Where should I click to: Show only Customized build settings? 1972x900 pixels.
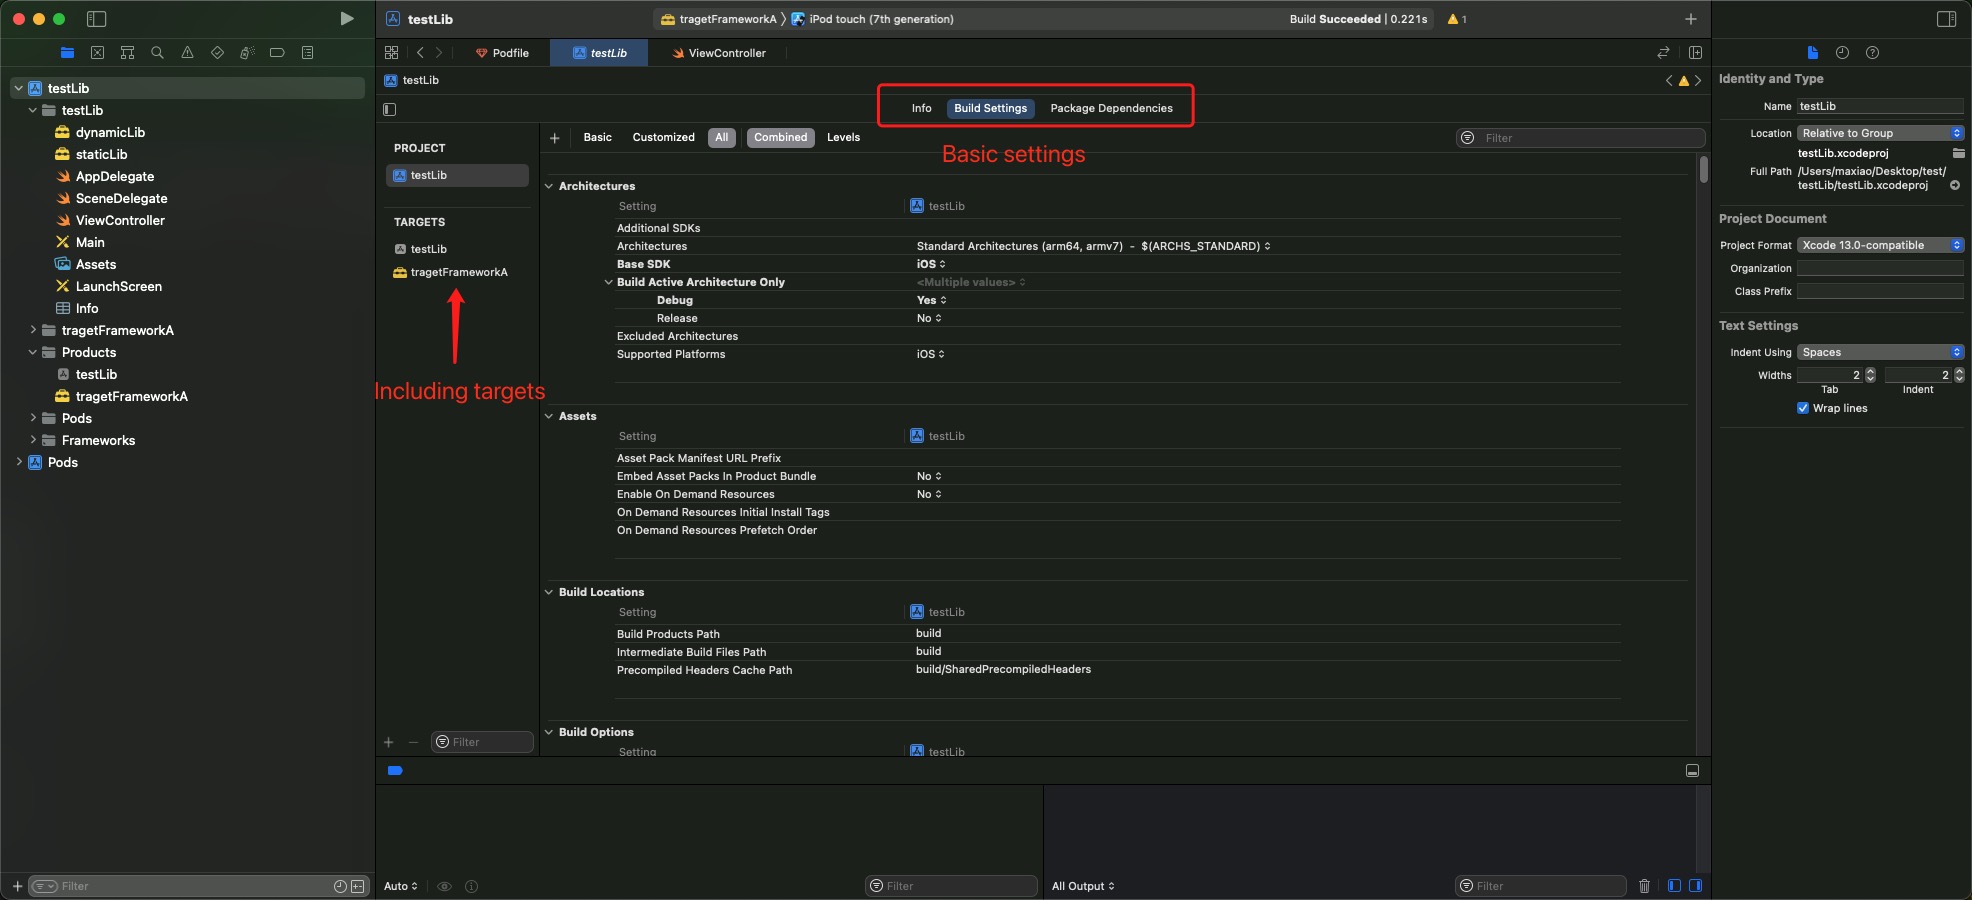pos(663,138)
